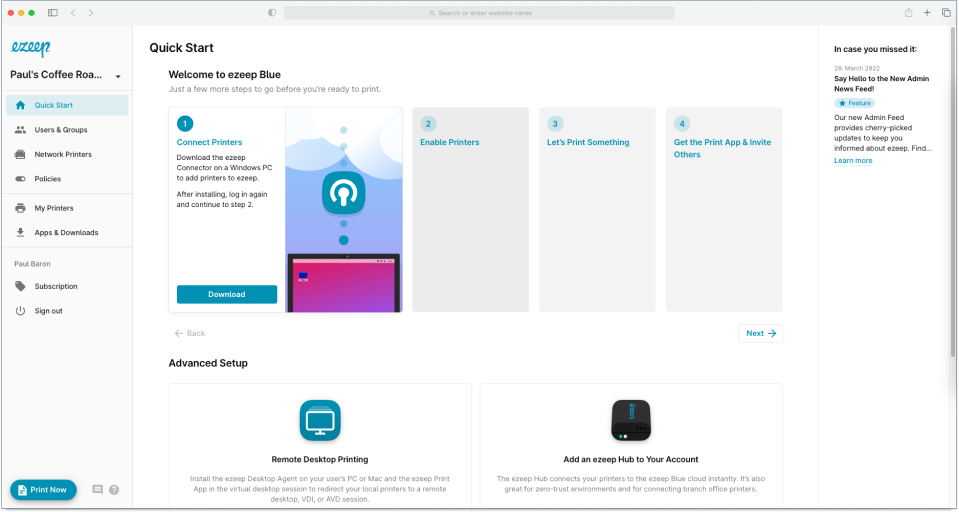Viewport: 959px width, 512px height.
Task: Show the browser tab overview icon
Action: coord(946,12)
